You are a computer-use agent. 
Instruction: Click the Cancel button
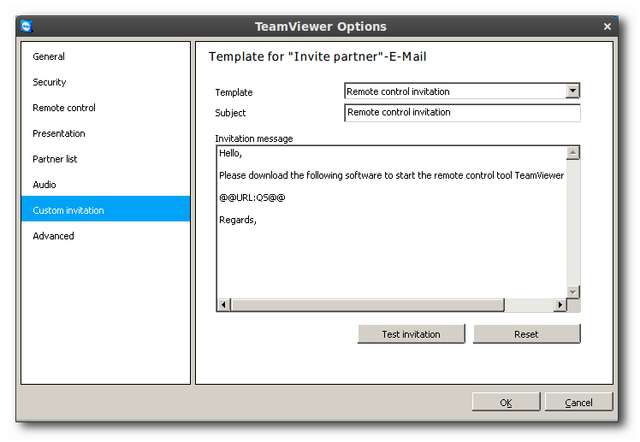coord(579,402)
